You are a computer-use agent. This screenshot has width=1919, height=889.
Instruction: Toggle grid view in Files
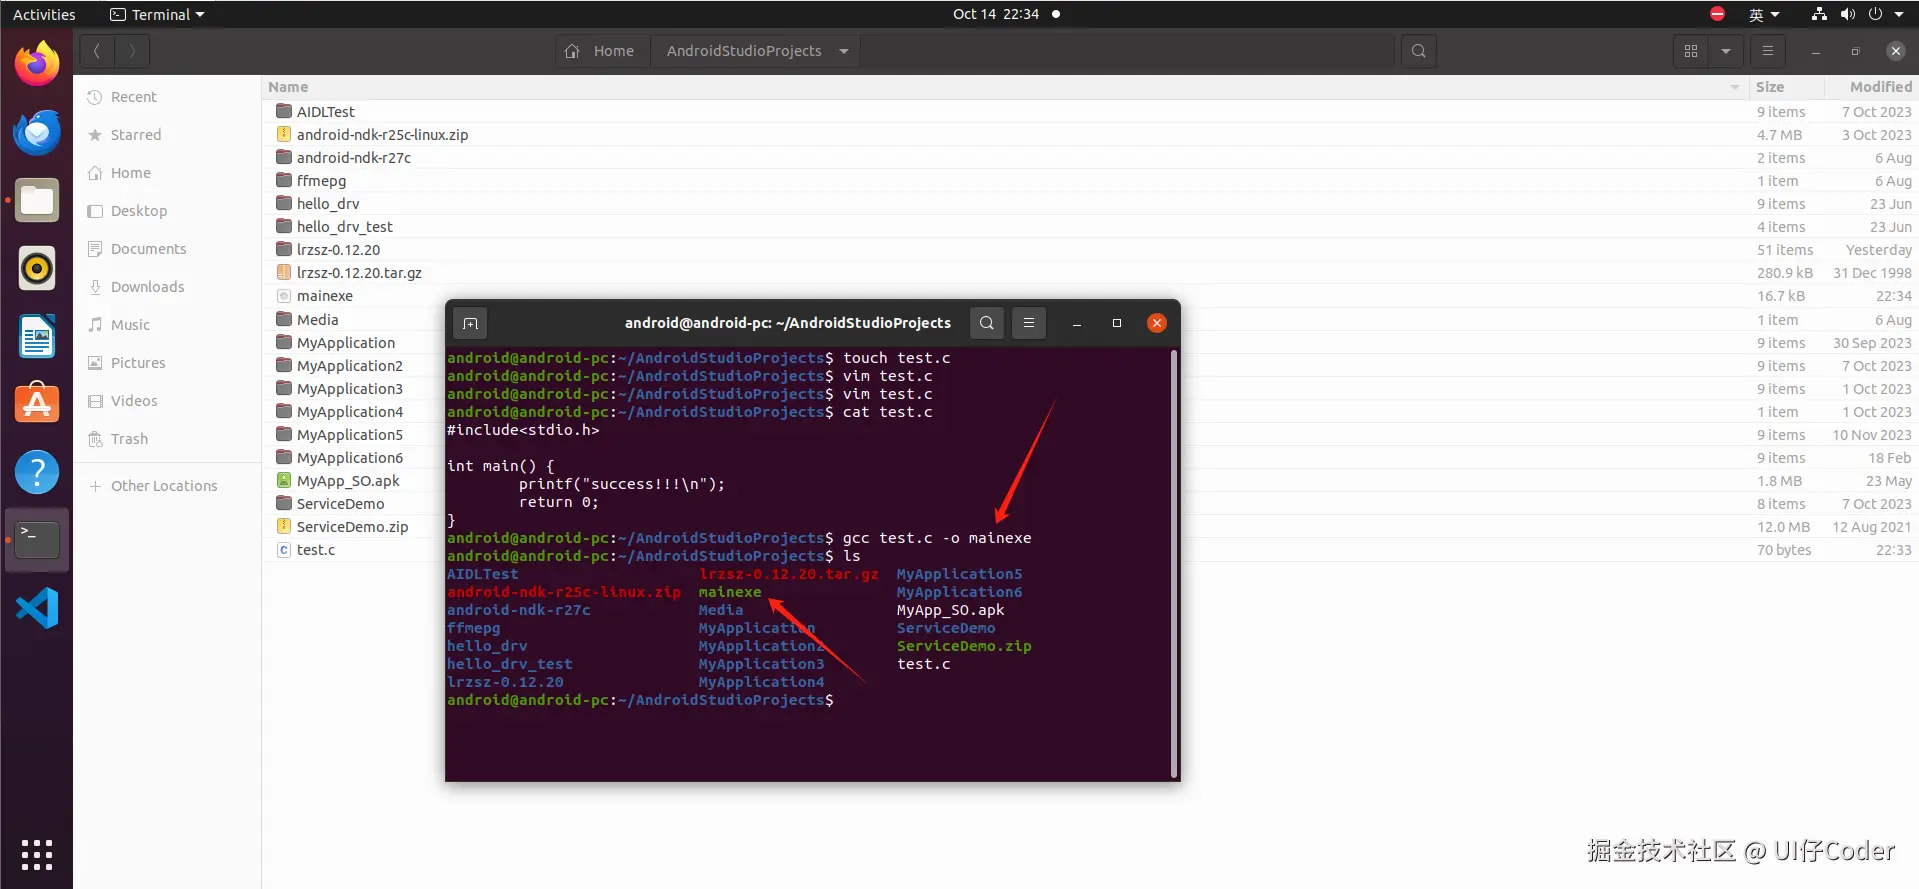pos(1691,51)
